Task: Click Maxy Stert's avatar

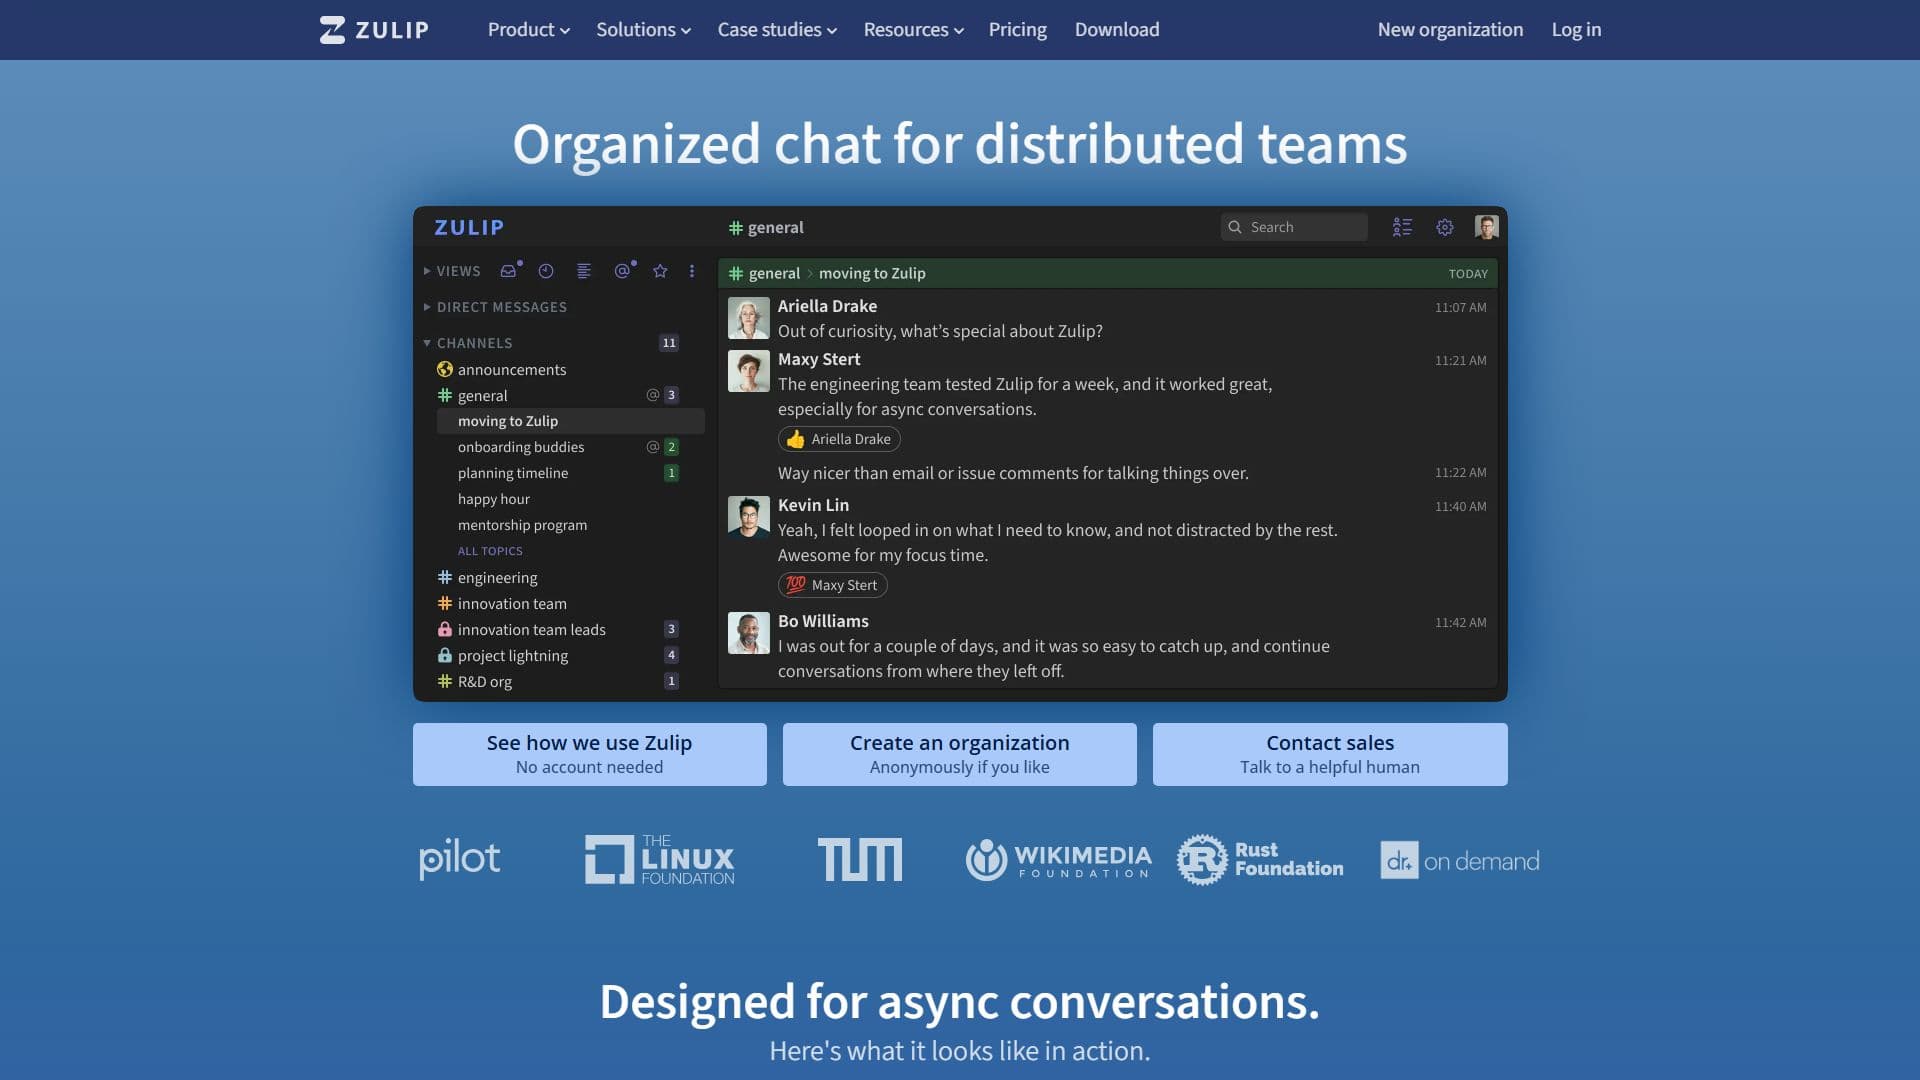Action: tap(748, 371)
